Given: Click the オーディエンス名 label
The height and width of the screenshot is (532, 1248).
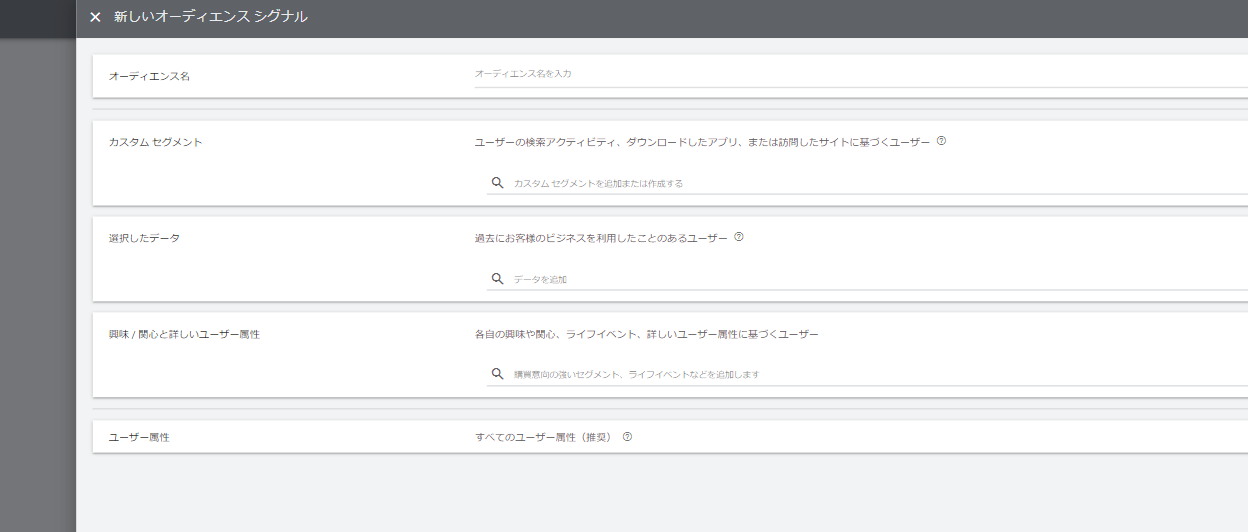Looking at the screenshot, I should pos(149,76).
